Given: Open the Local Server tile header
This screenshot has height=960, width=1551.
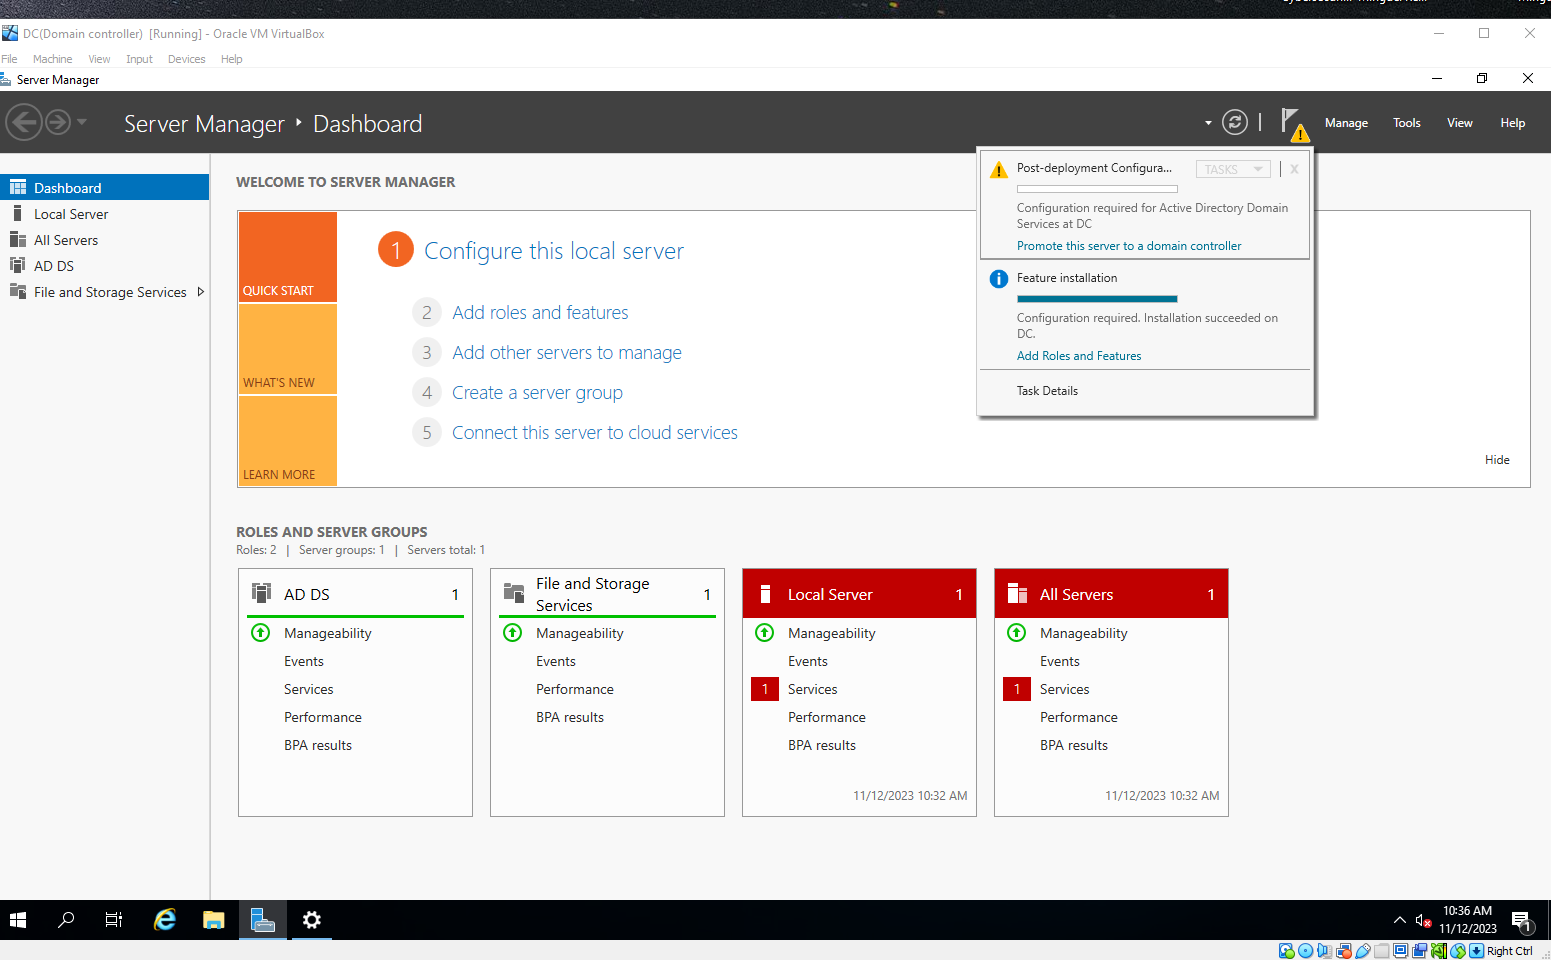Looking at the screenshot, I should 859,594.
